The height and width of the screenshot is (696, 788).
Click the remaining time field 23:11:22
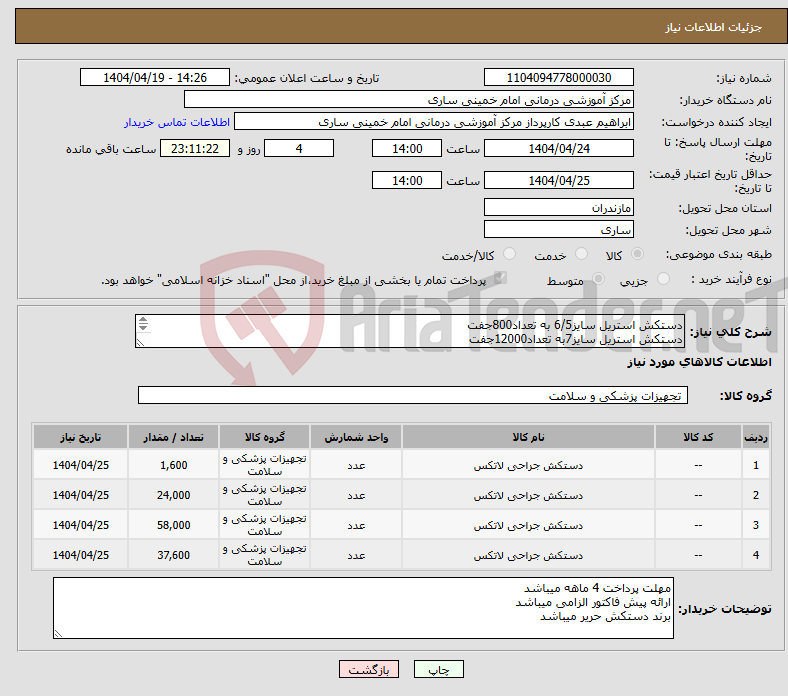click(x=195, y=148)
